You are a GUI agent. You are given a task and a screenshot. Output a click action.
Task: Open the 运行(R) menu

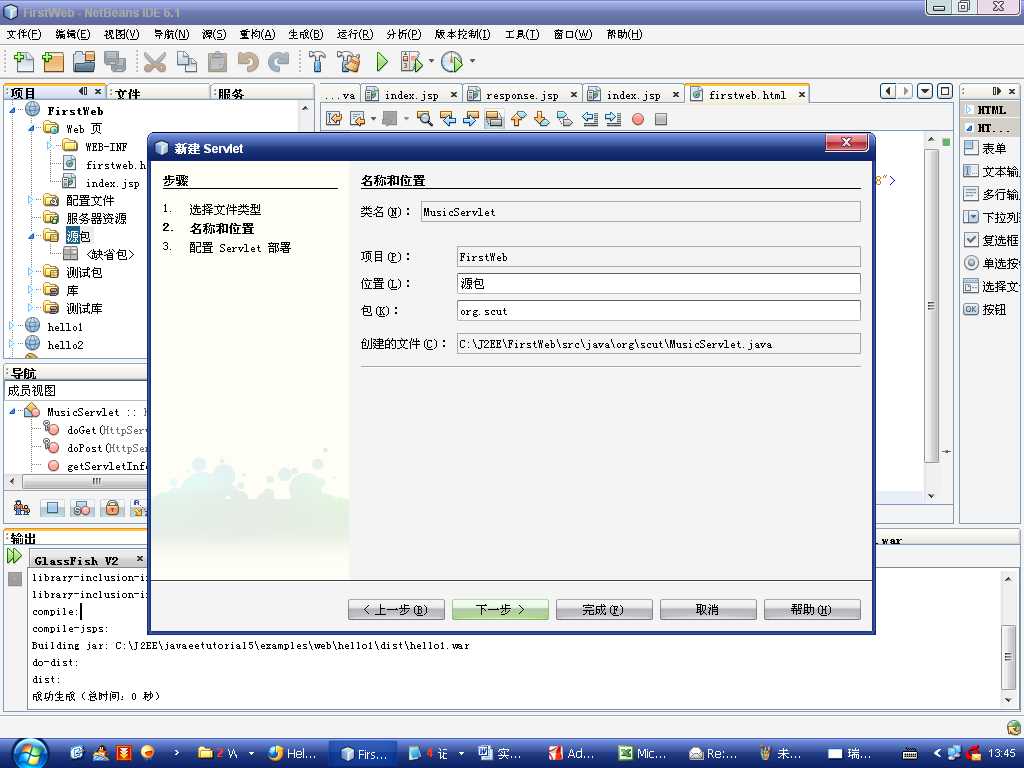point(355,35)
